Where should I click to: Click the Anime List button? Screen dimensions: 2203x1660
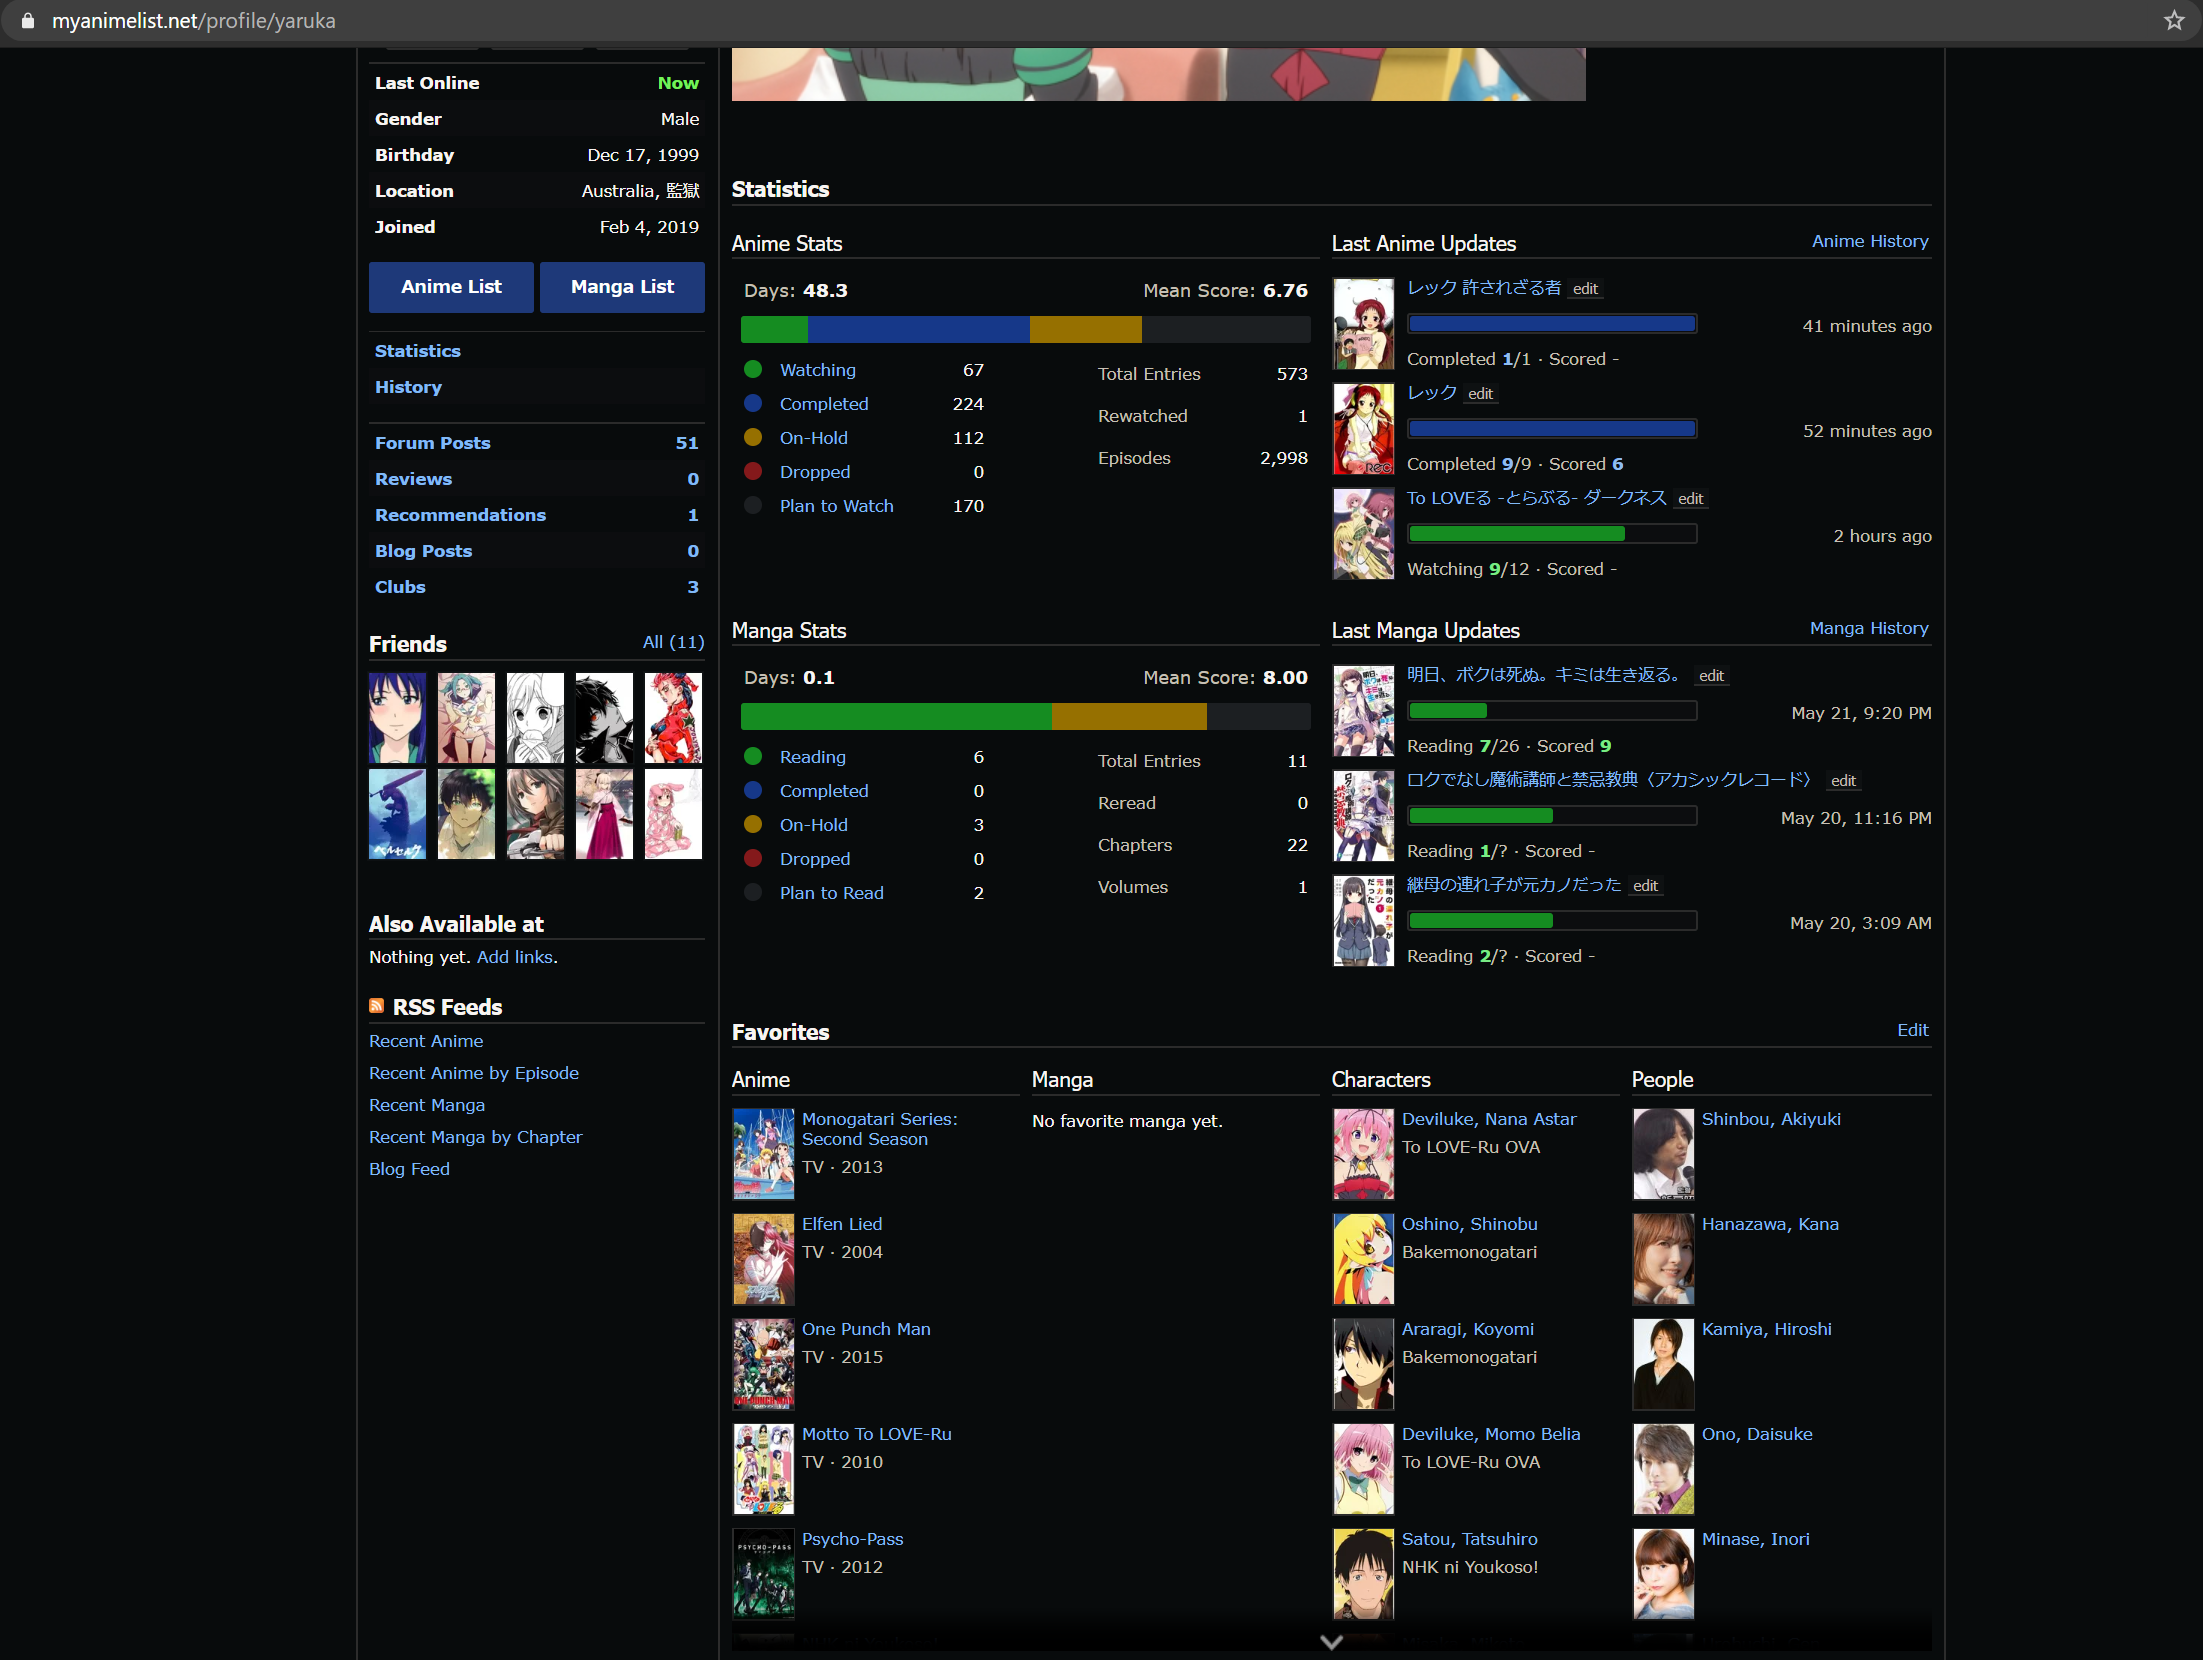click(451, 287)
